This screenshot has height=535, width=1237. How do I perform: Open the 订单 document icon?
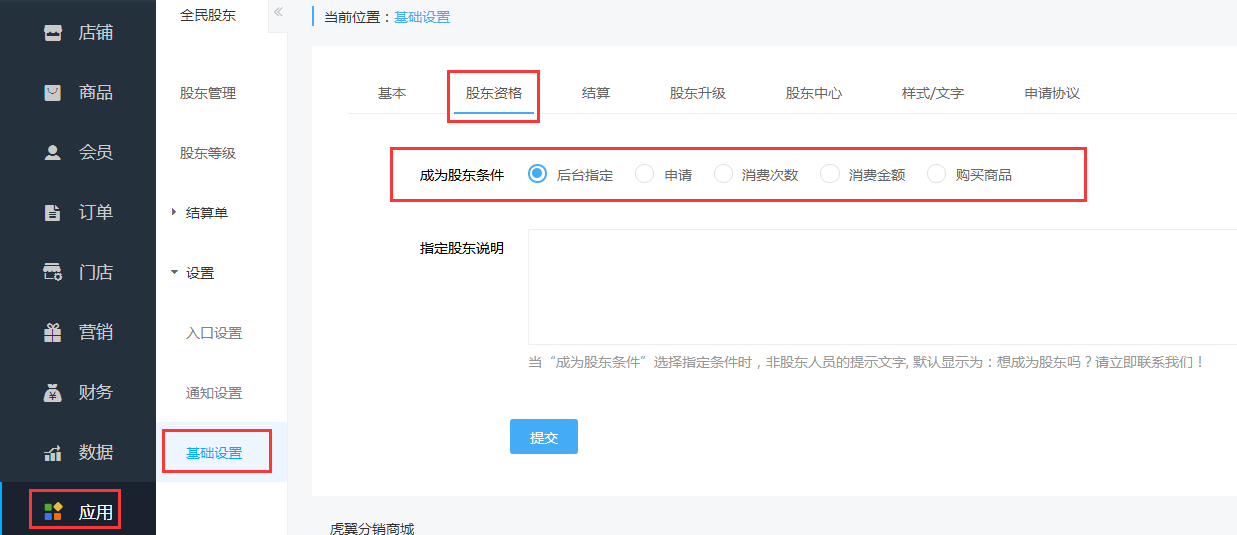(53, 213)
